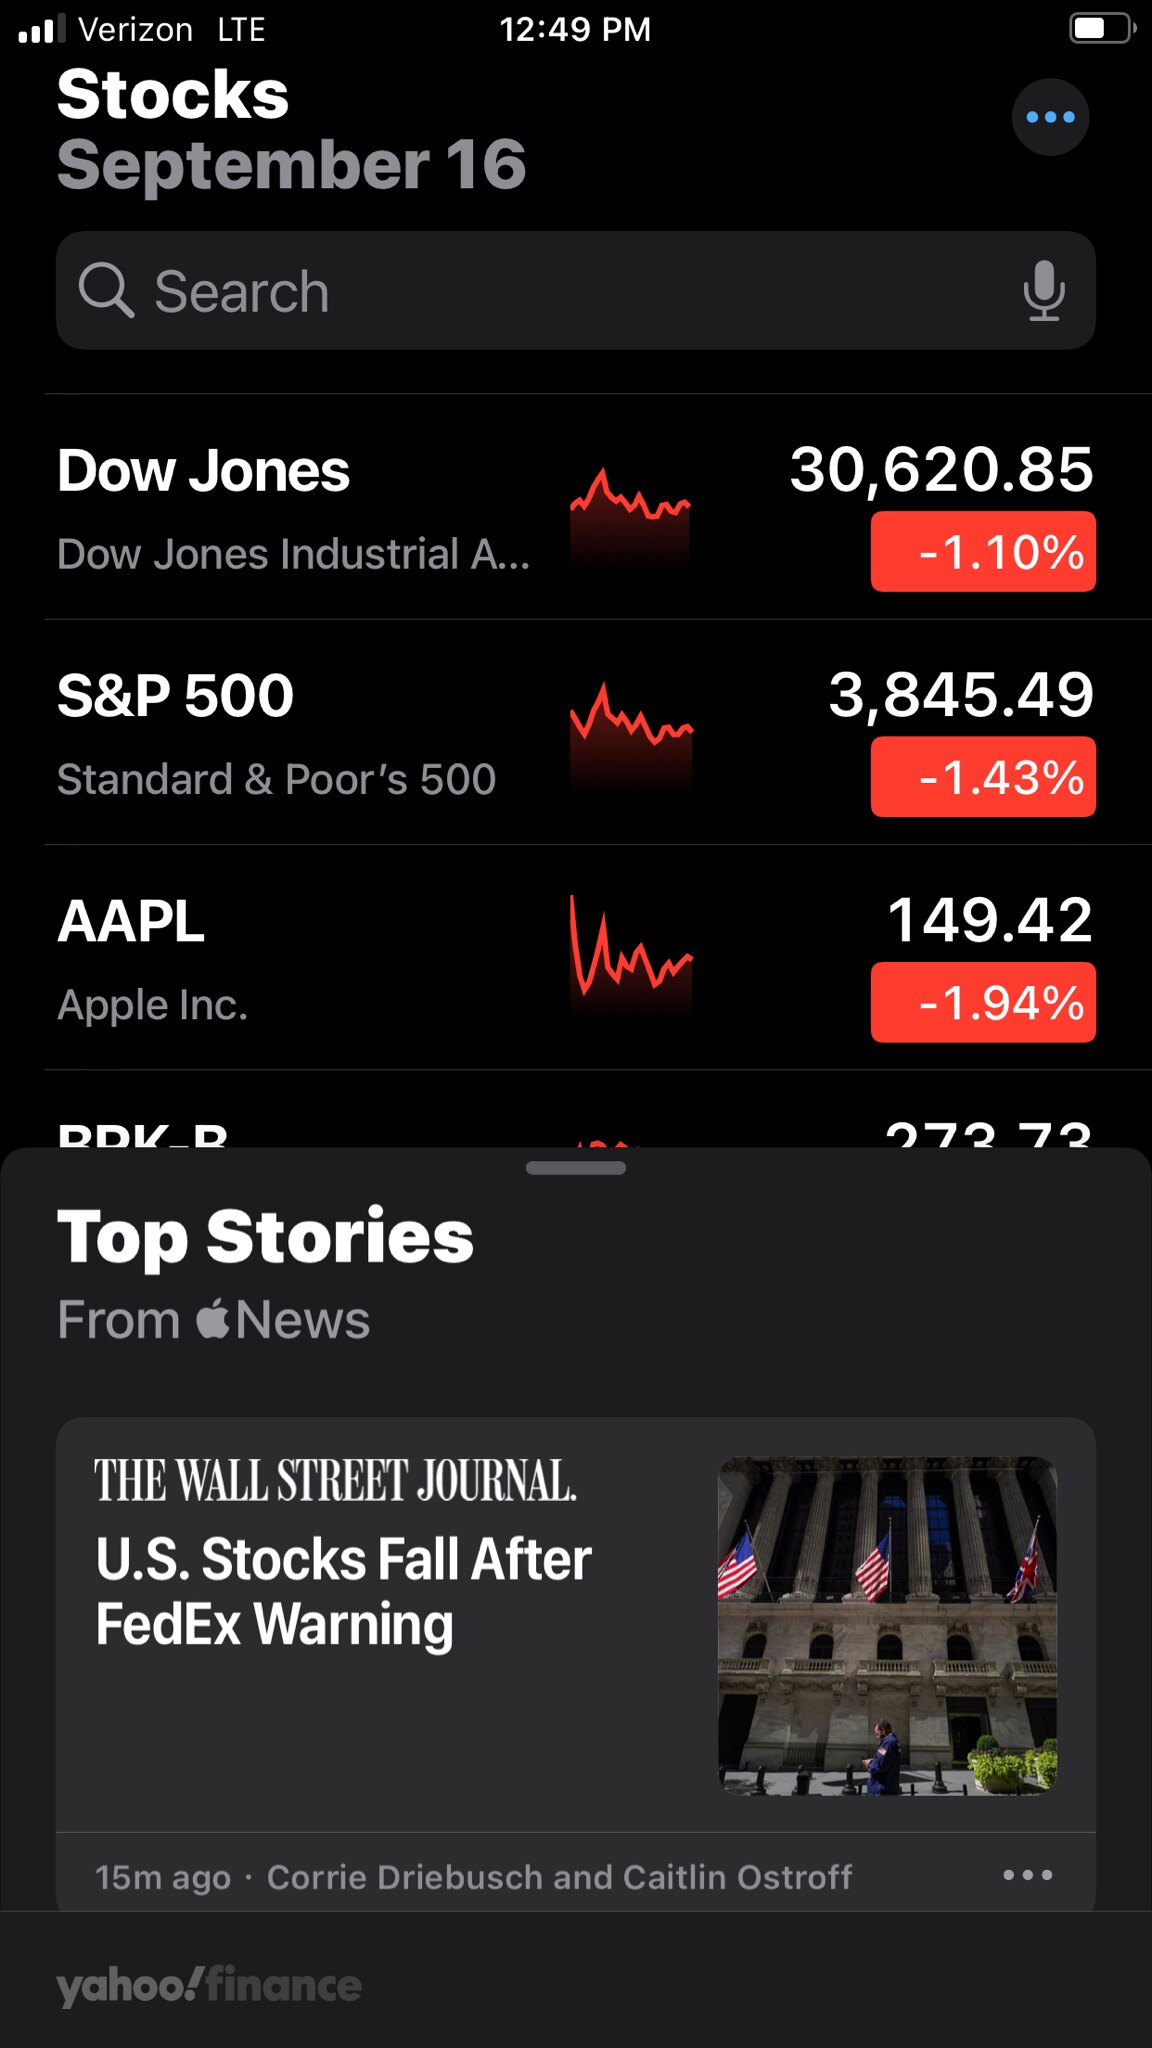Image resolution: width=1152 pixels, height=2048 pixels.
Task: Tap the Yahoo Finance logo
Action: [209, 1985]
